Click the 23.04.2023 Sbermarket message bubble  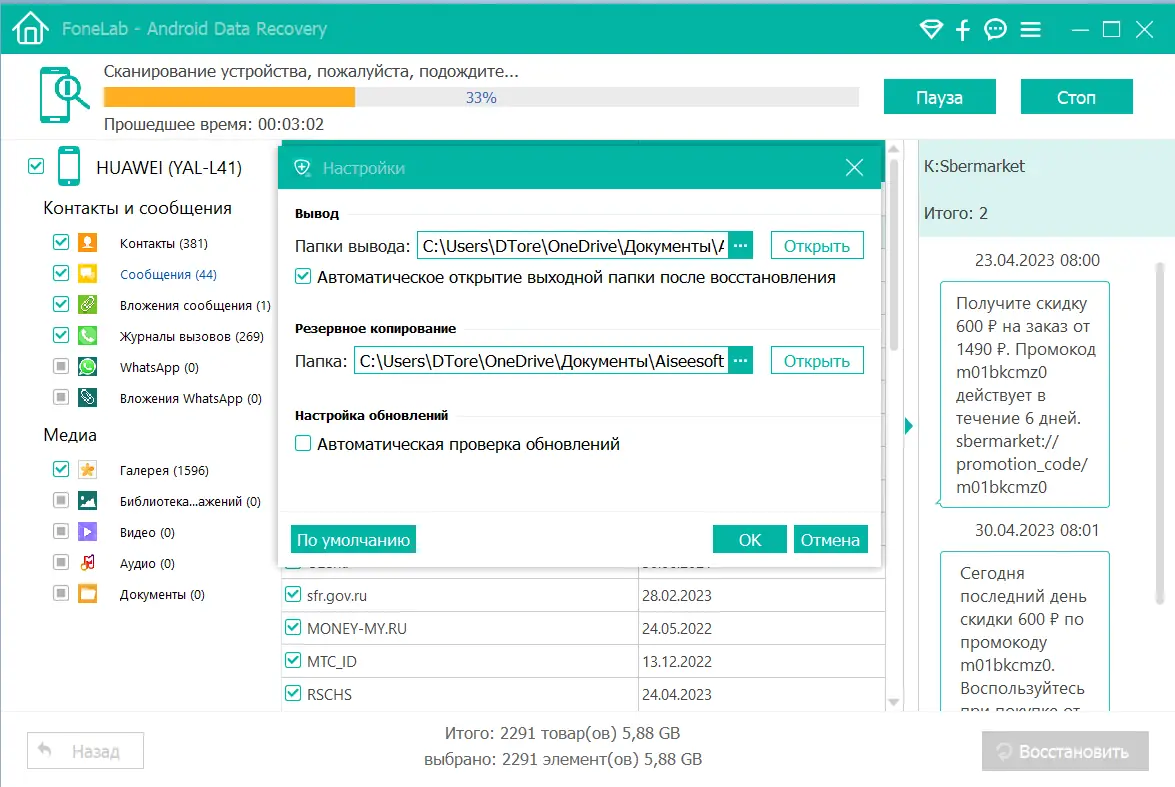(x=1024, y=394)
